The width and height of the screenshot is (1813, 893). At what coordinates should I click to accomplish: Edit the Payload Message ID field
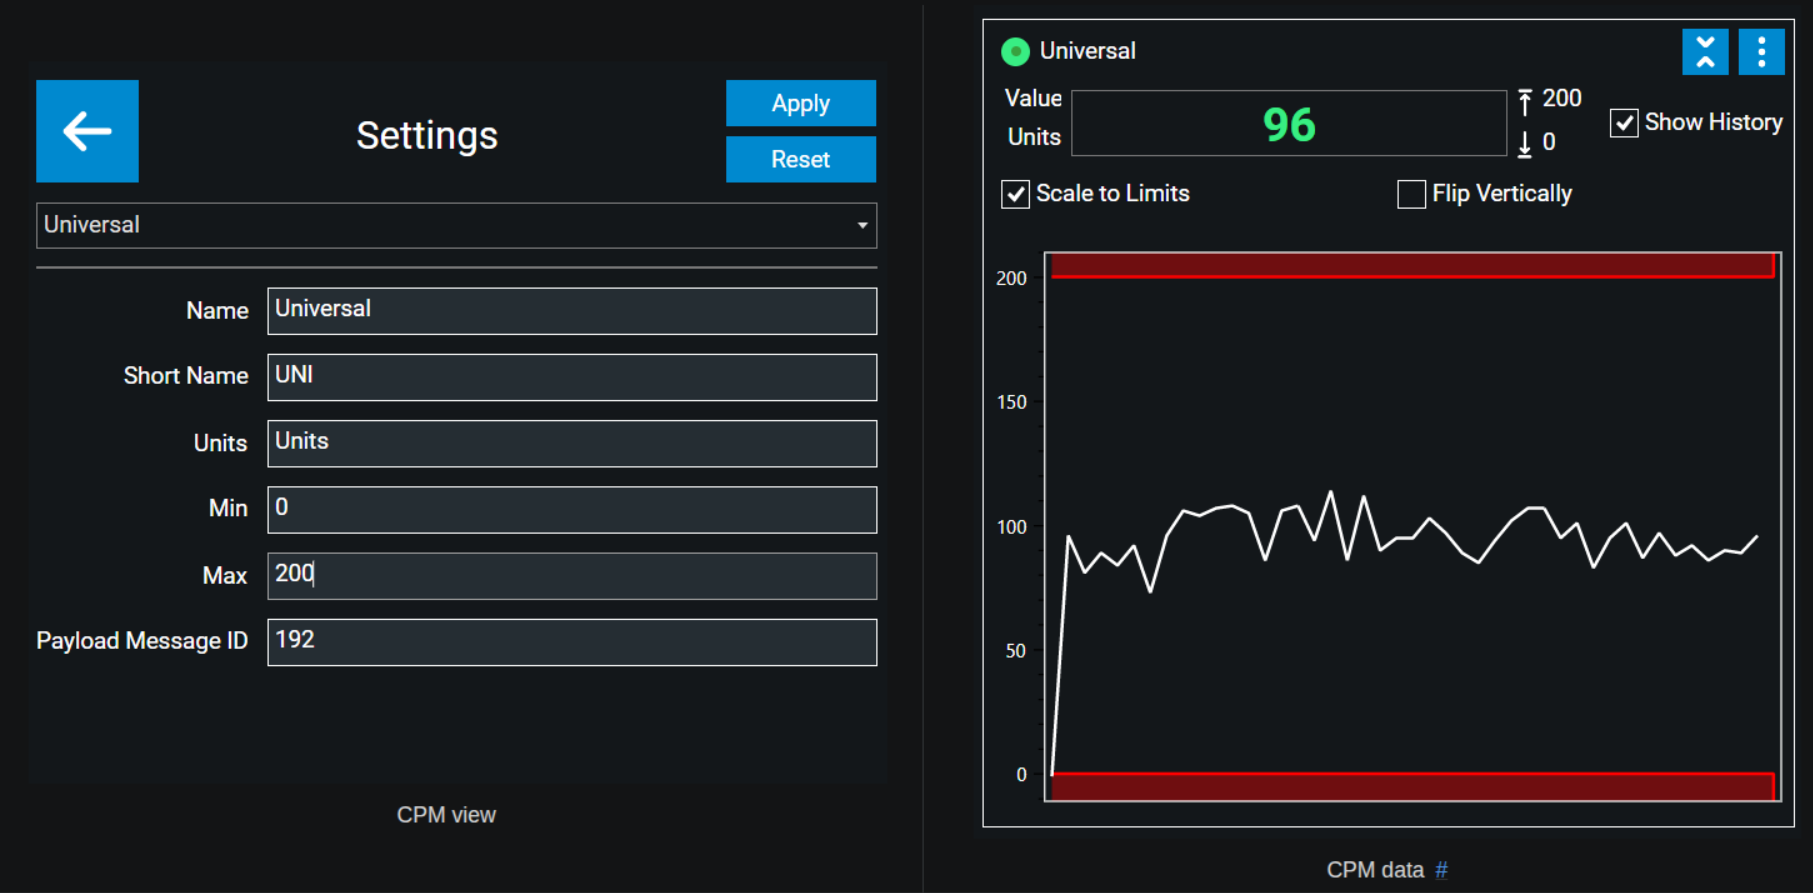pyautogui.click(x=572, y=642)
